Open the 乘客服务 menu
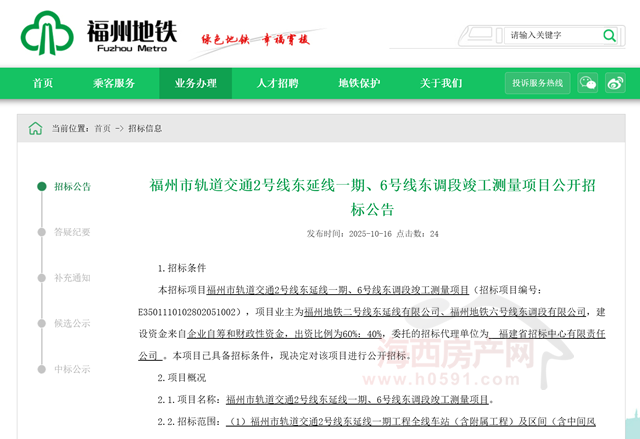Screen dimensions: 640x439 [x=114, y=83]
